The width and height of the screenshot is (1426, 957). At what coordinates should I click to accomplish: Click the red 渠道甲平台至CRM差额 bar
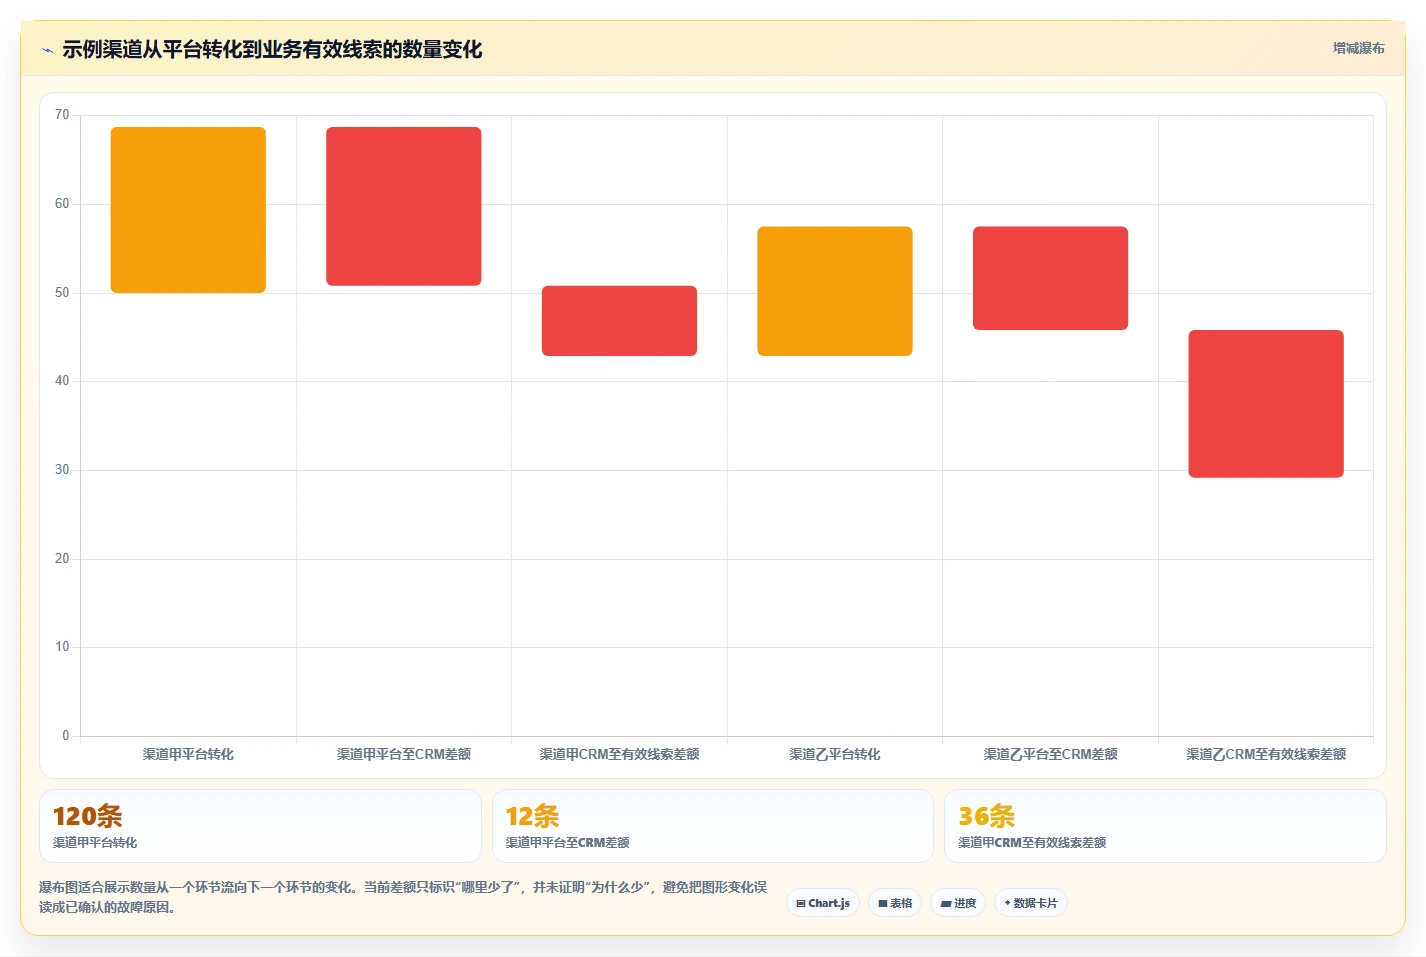pyautogui.click(x=404, y=206)
